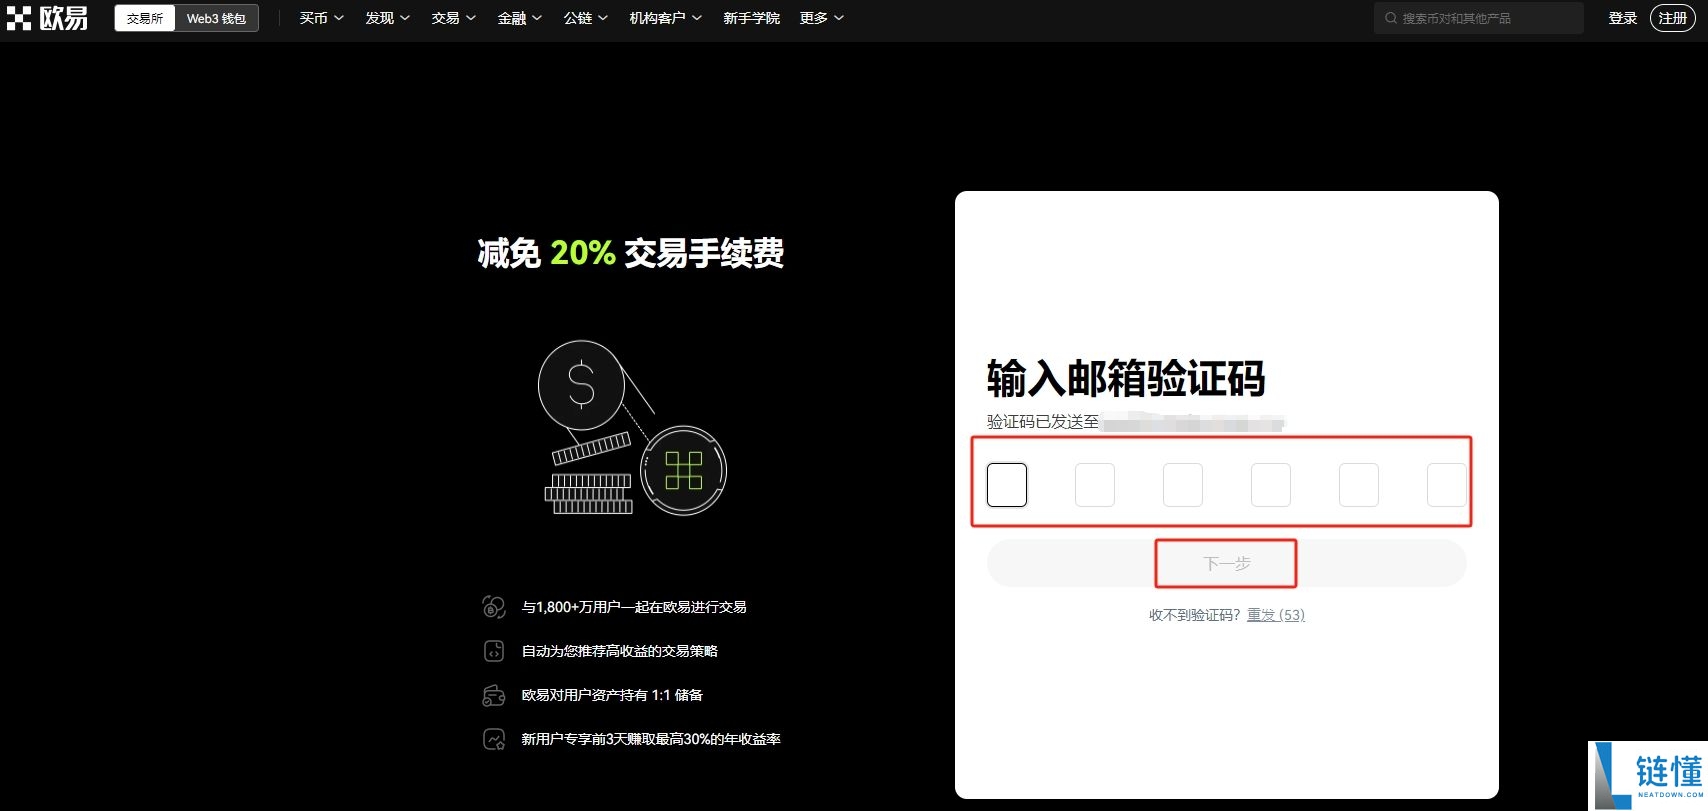The height and width of the screenshot is (811, 1708).
Task: Expand the 买币 menu
Action: pos(322,18)
